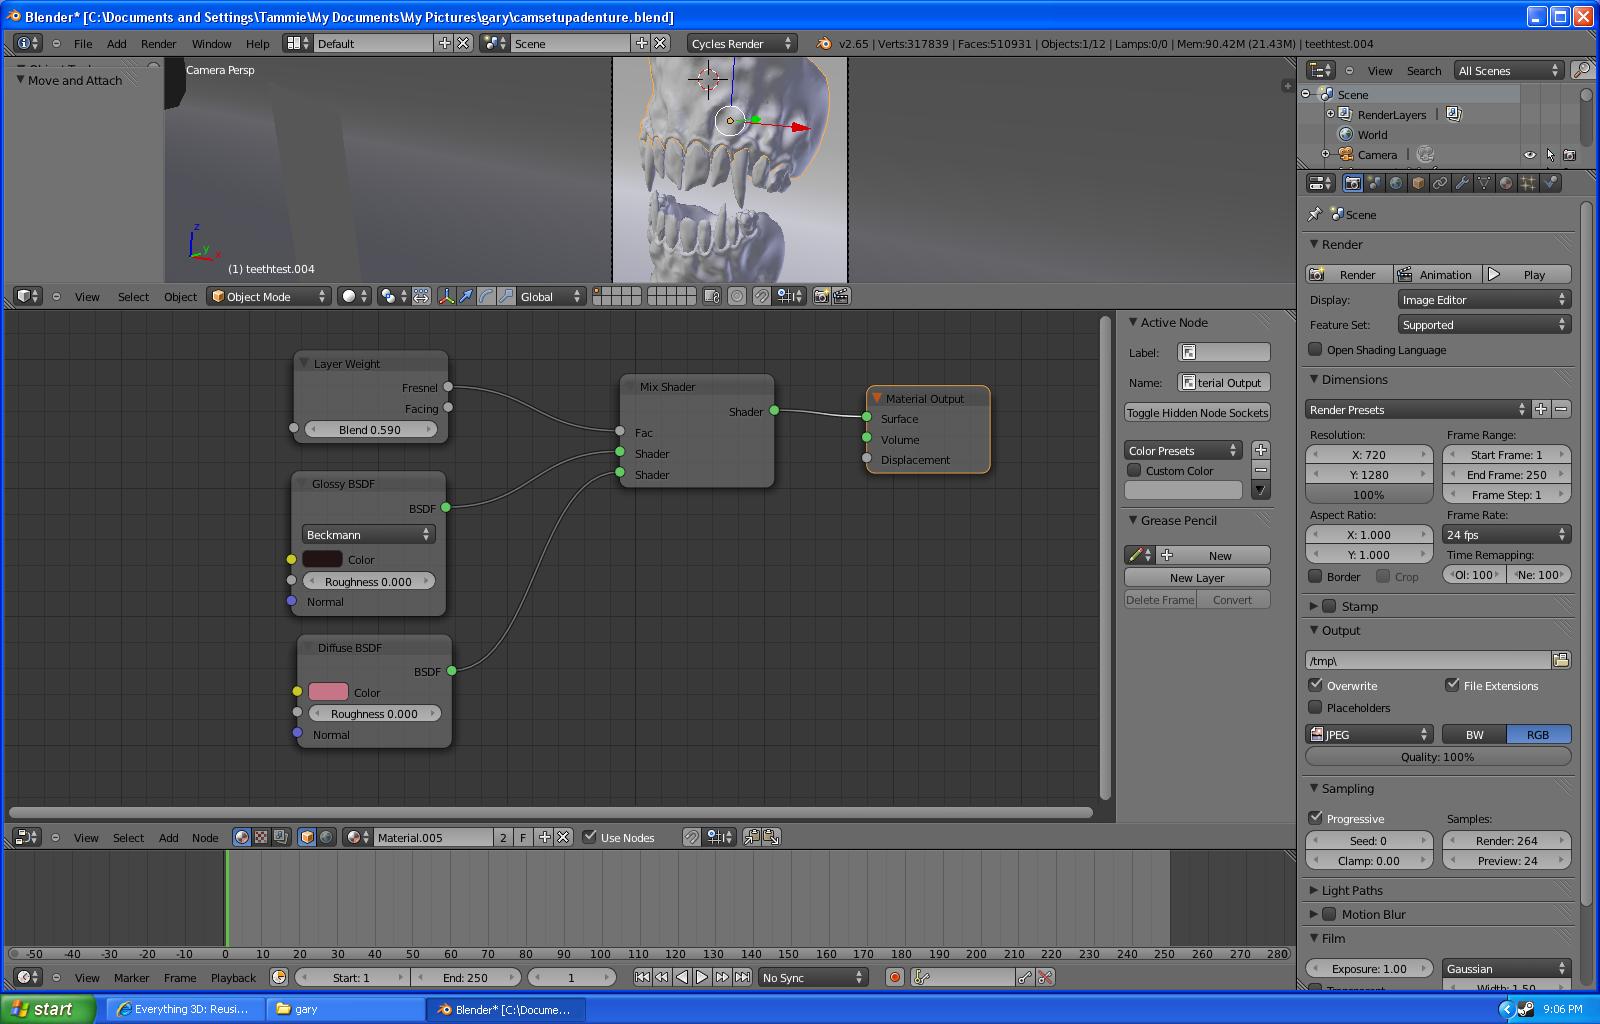Select the BW color mode button
Image resolution: width=1600 pixels, height=1024 pixels.
[1474, 734]
